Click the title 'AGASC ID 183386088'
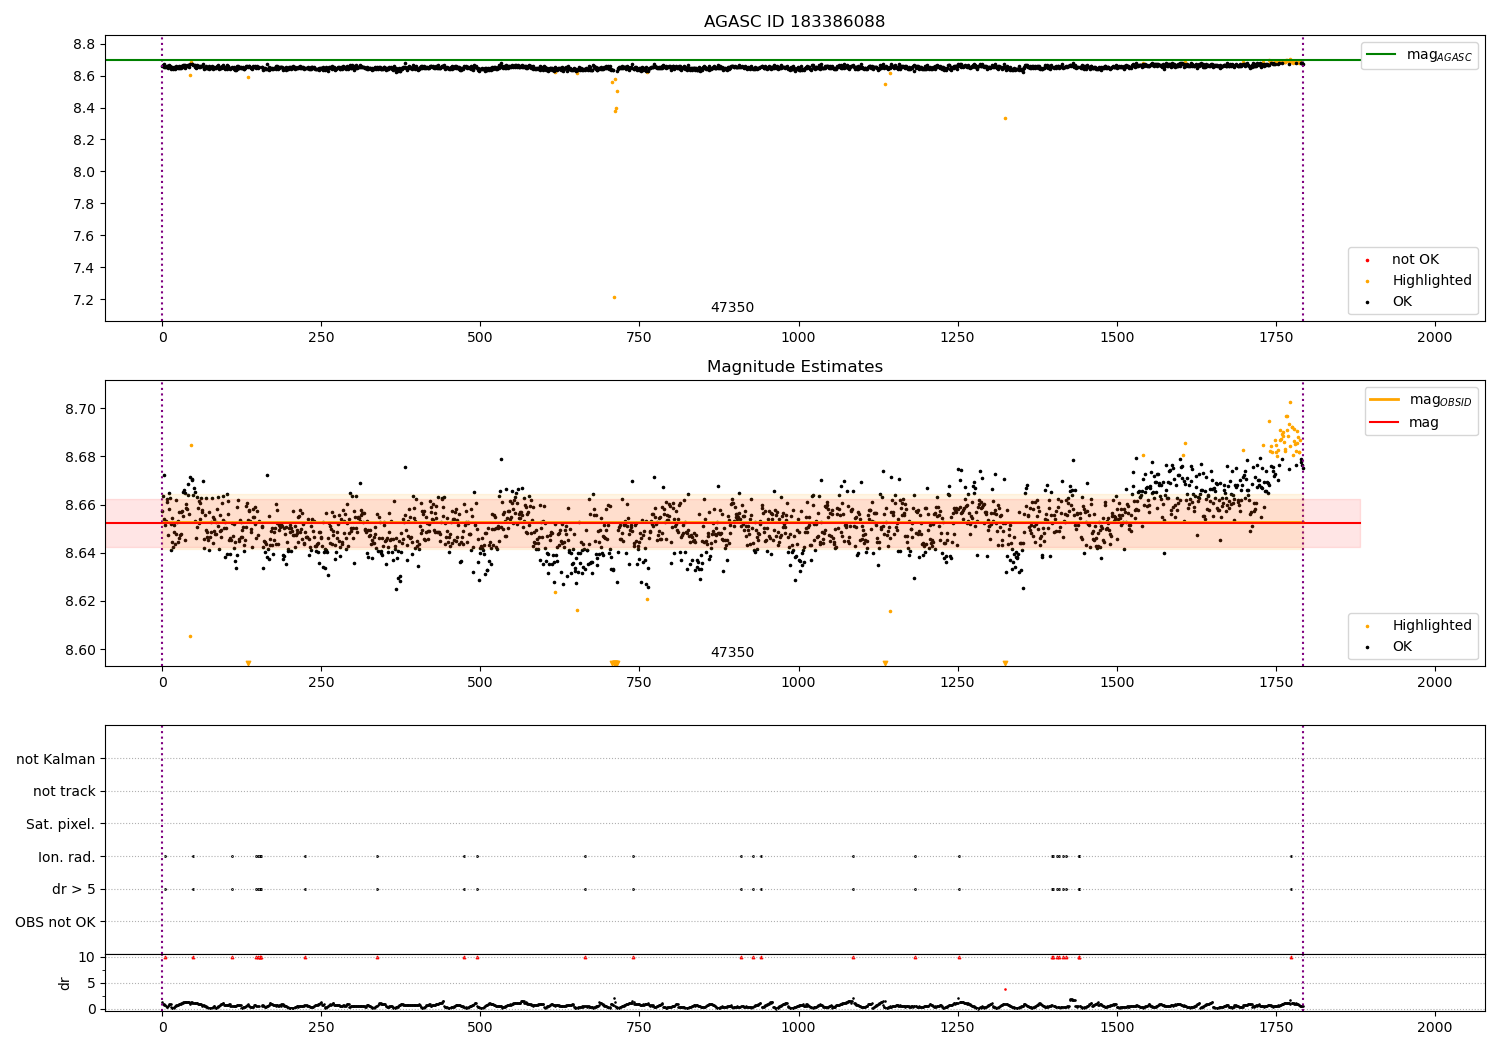This screenshot has height=1050, width=1500. coord(794,22)
